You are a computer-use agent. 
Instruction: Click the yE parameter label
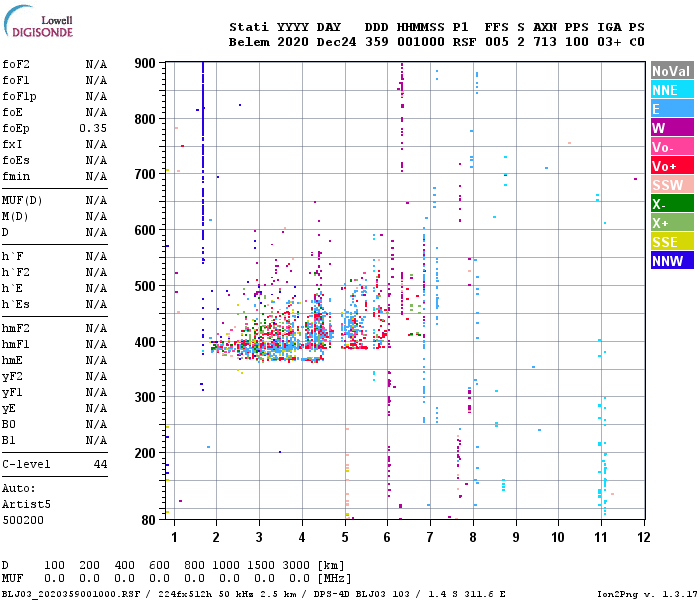(9, 409)
